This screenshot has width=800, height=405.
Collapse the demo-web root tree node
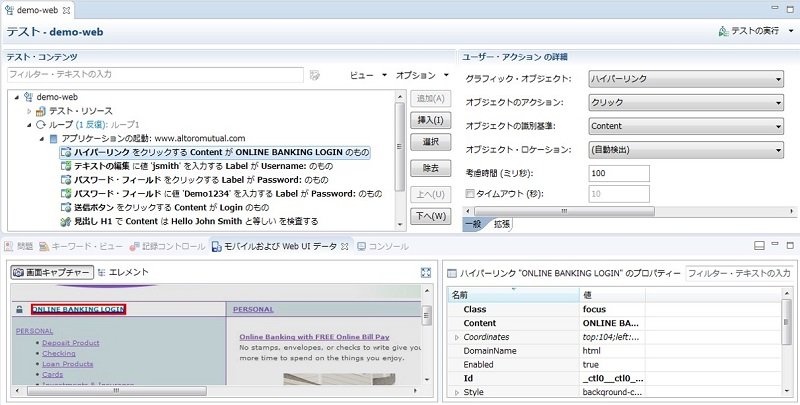click(17, 97)
